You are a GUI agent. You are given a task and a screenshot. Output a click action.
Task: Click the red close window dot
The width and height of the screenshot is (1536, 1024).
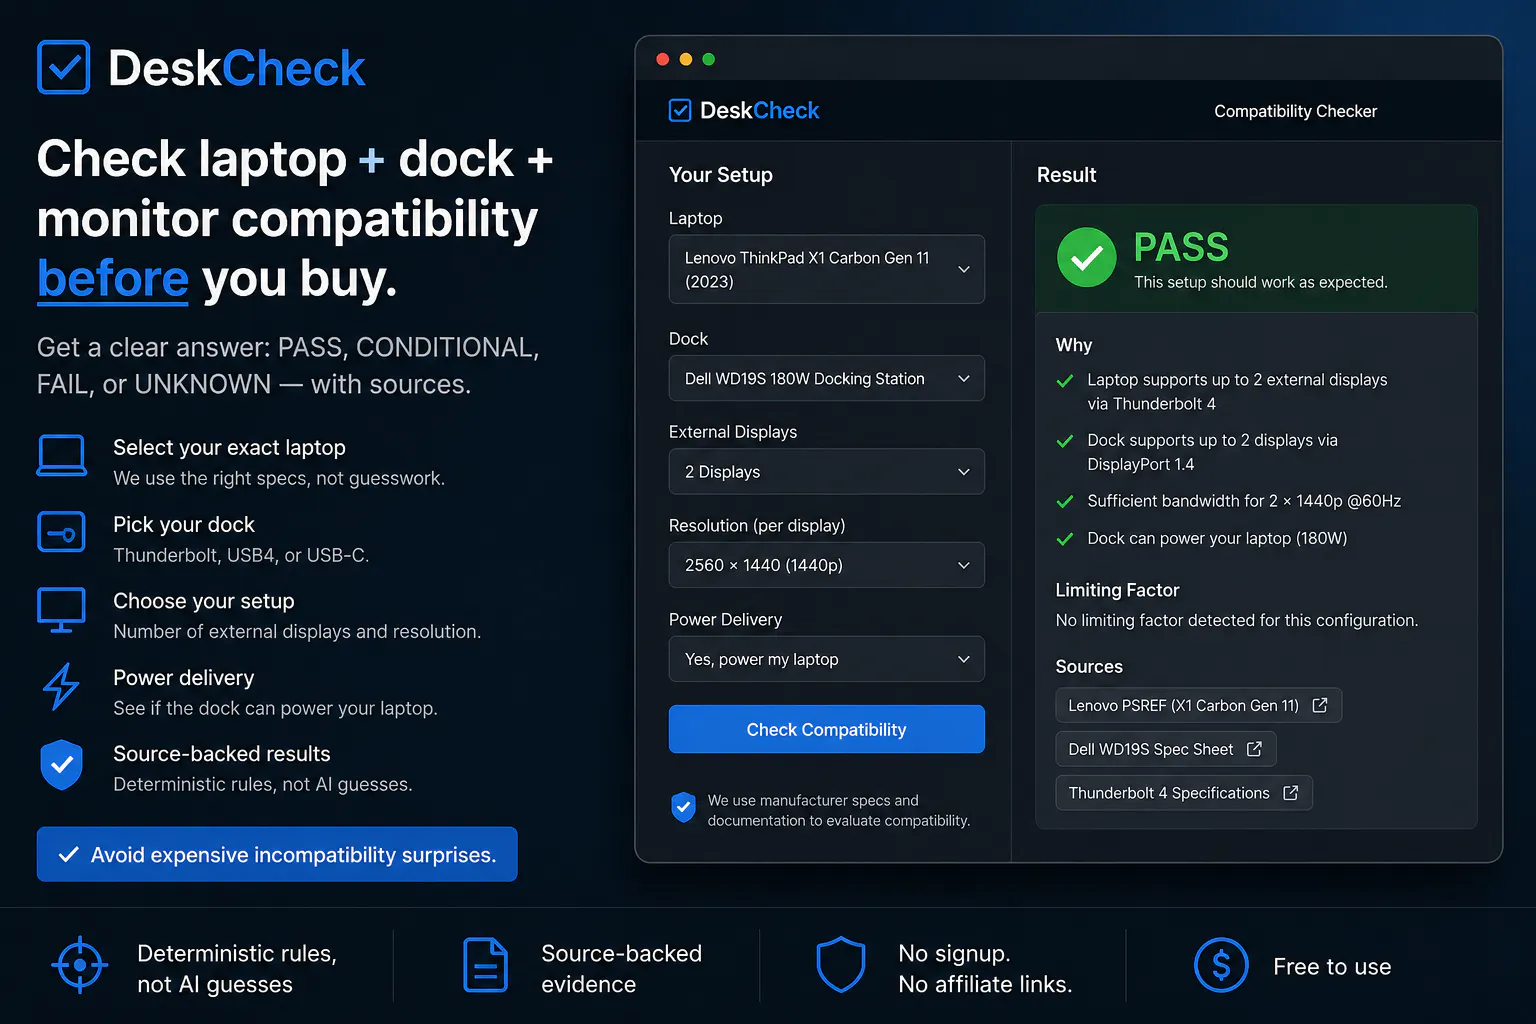[x=662, y=59]
